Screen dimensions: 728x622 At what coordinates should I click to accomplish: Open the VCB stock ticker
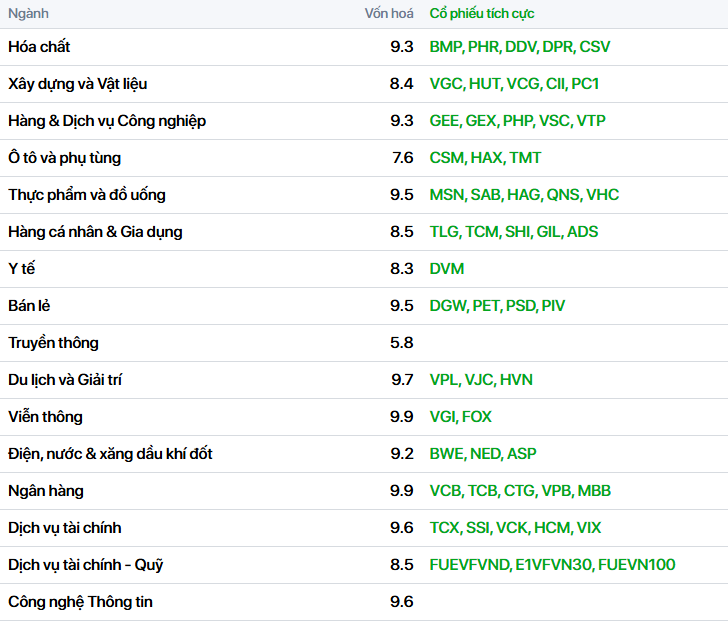click(445, 491)
